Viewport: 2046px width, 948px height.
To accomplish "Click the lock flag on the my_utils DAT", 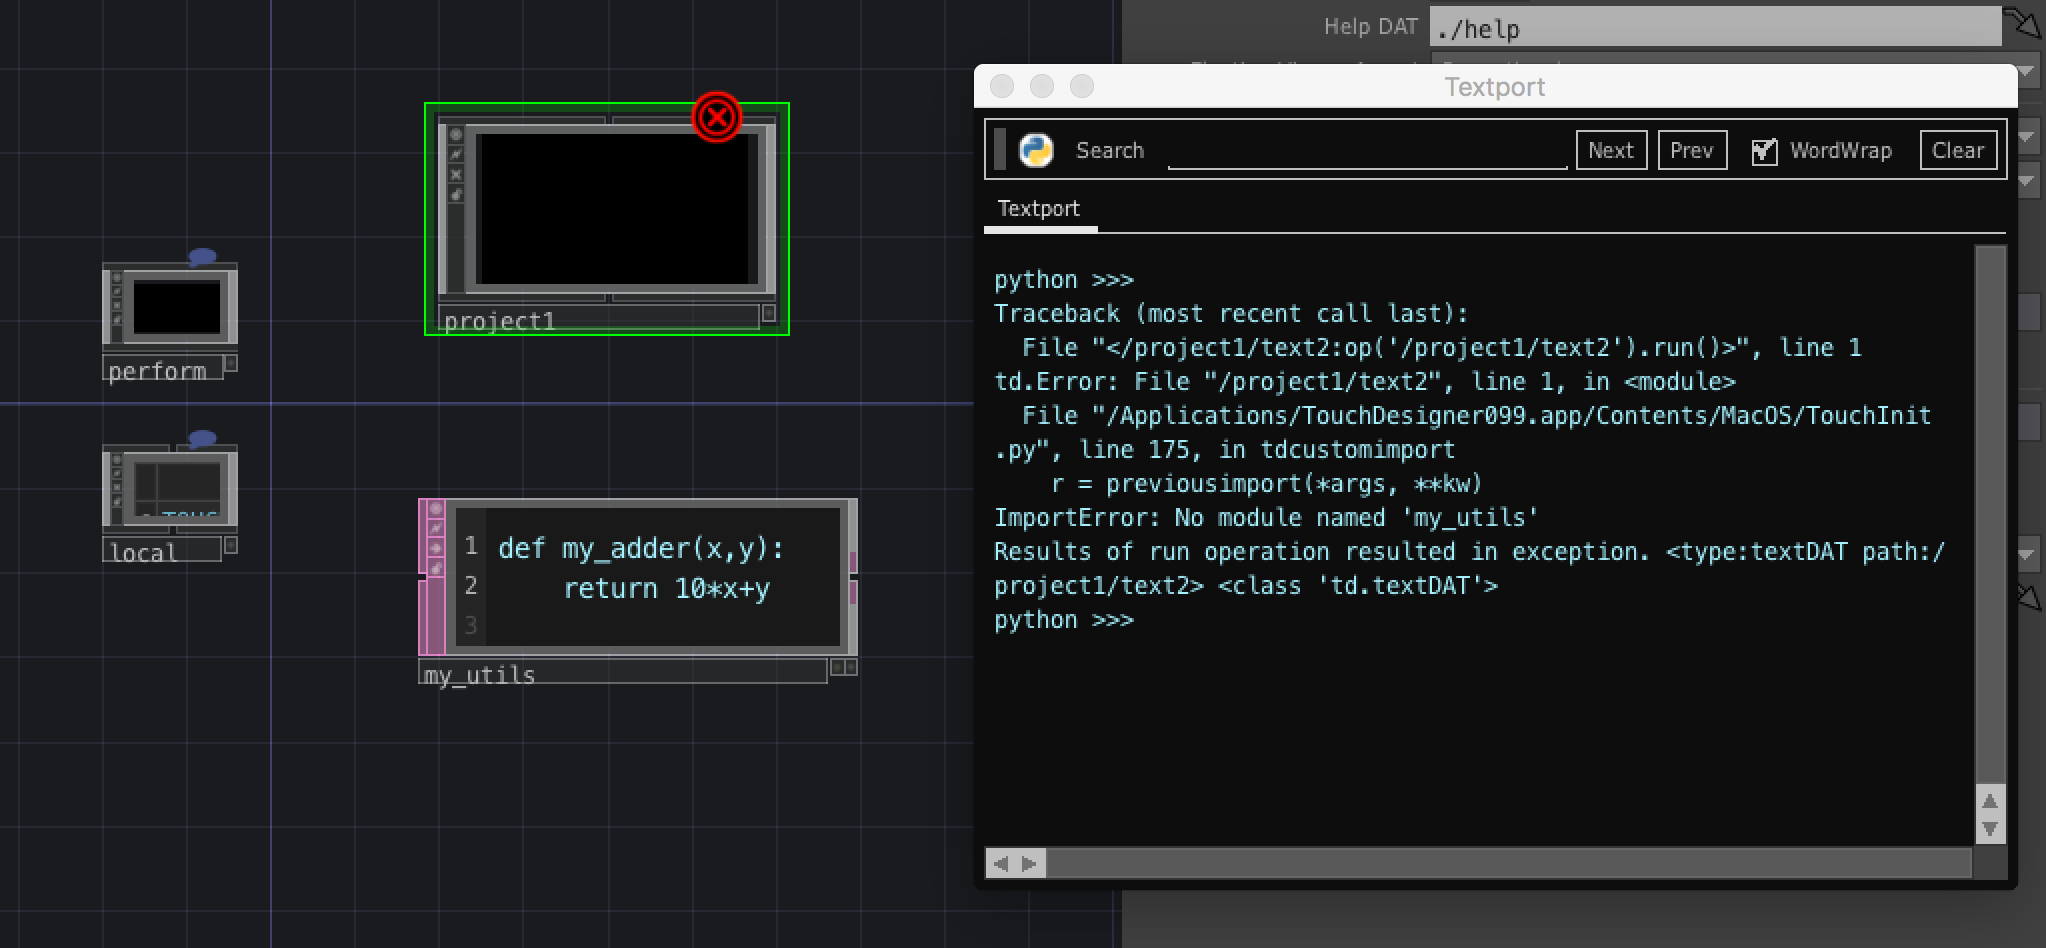I will click(x=435, y=546).
